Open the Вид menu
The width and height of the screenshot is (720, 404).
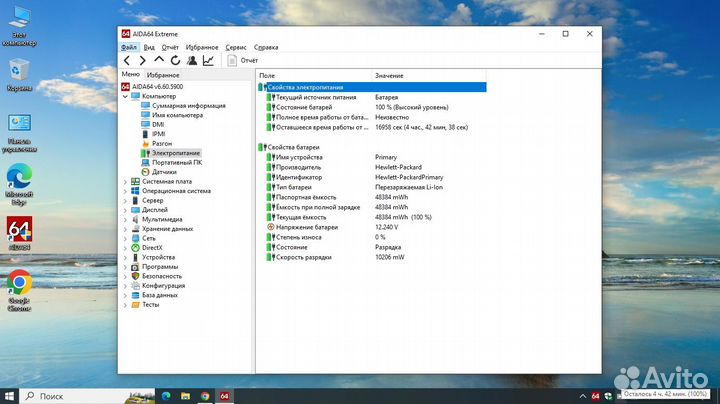pos(149,47)
